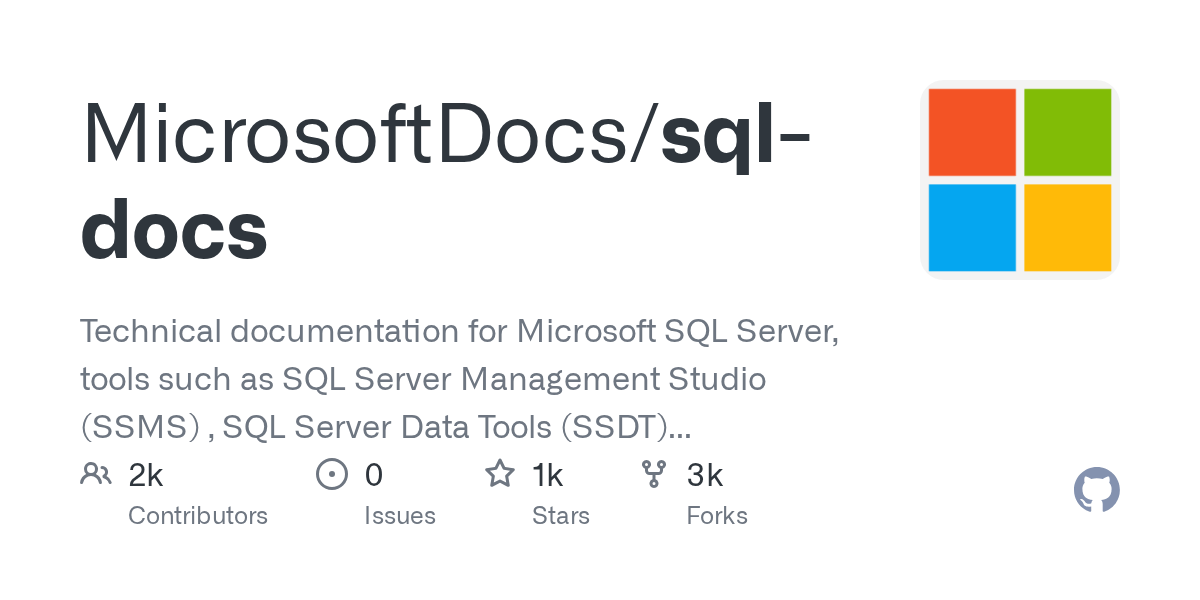Click the Contributors people icon
This screenshot has height=600, width=1200.
(96, 474)
